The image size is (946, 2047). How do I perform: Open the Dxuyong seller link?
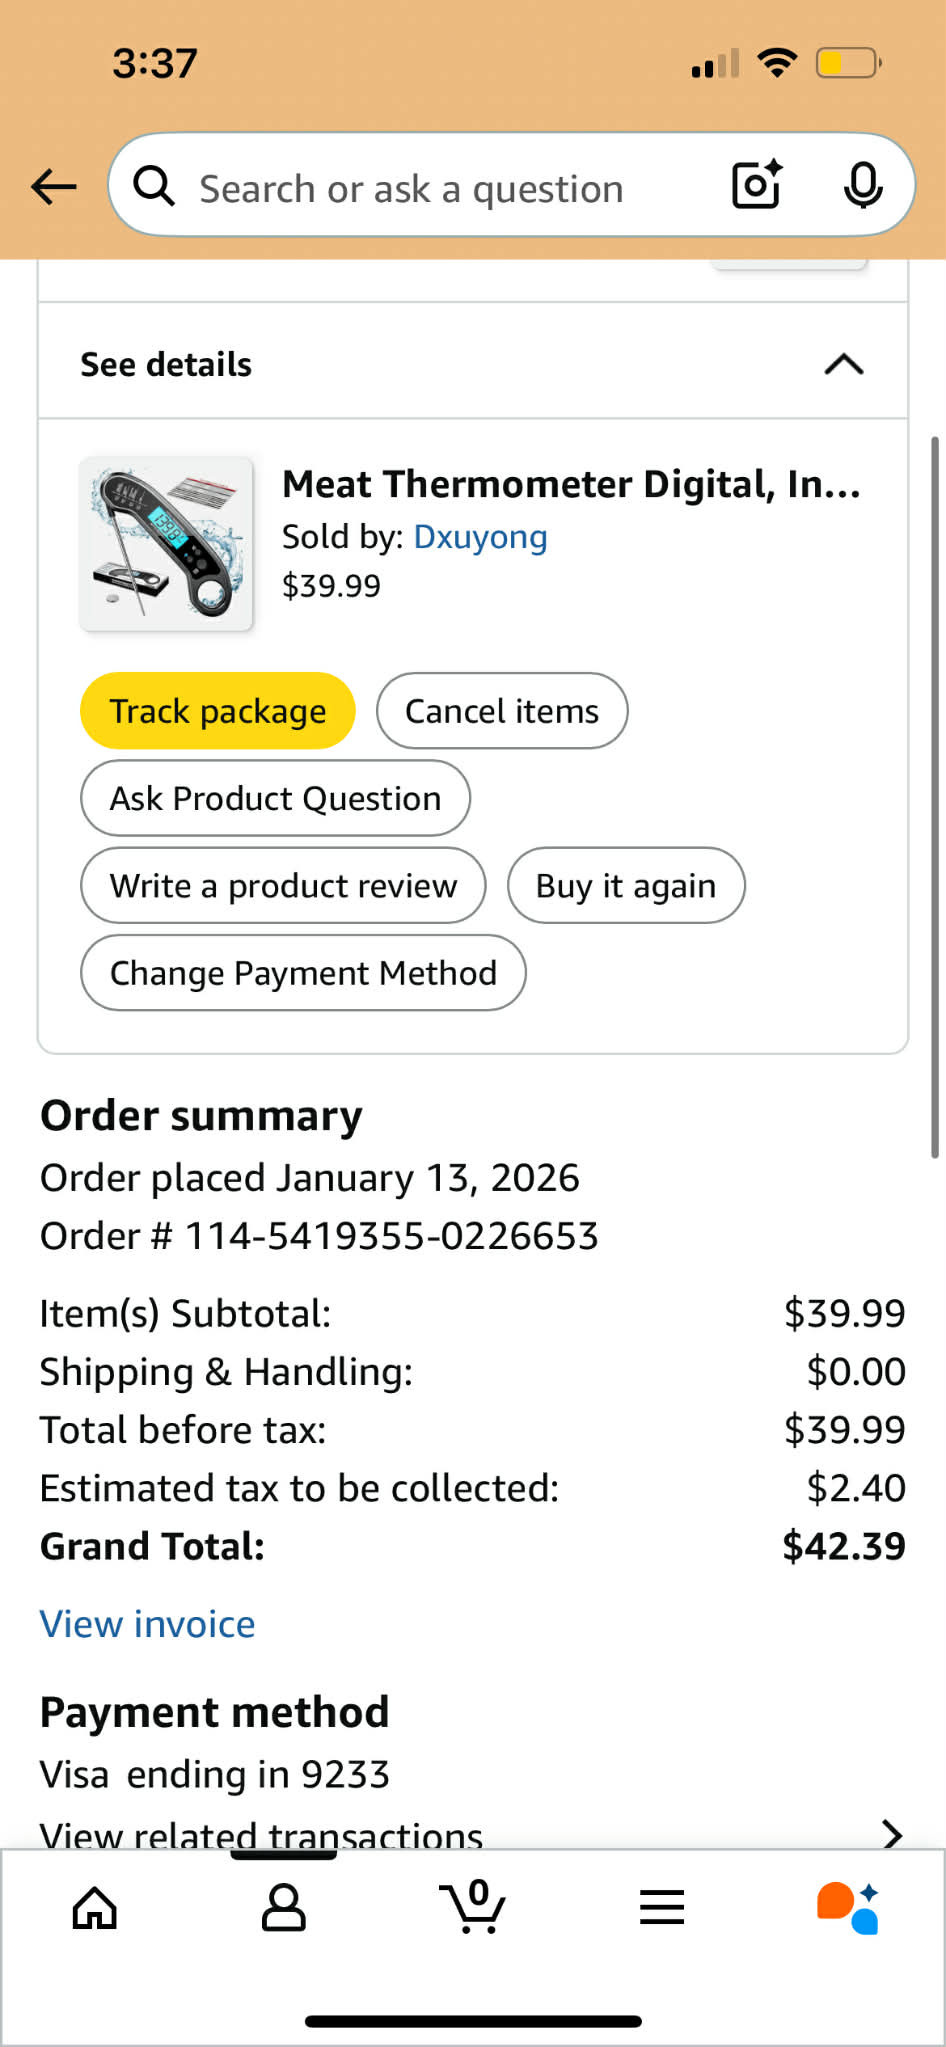[480, 537]
